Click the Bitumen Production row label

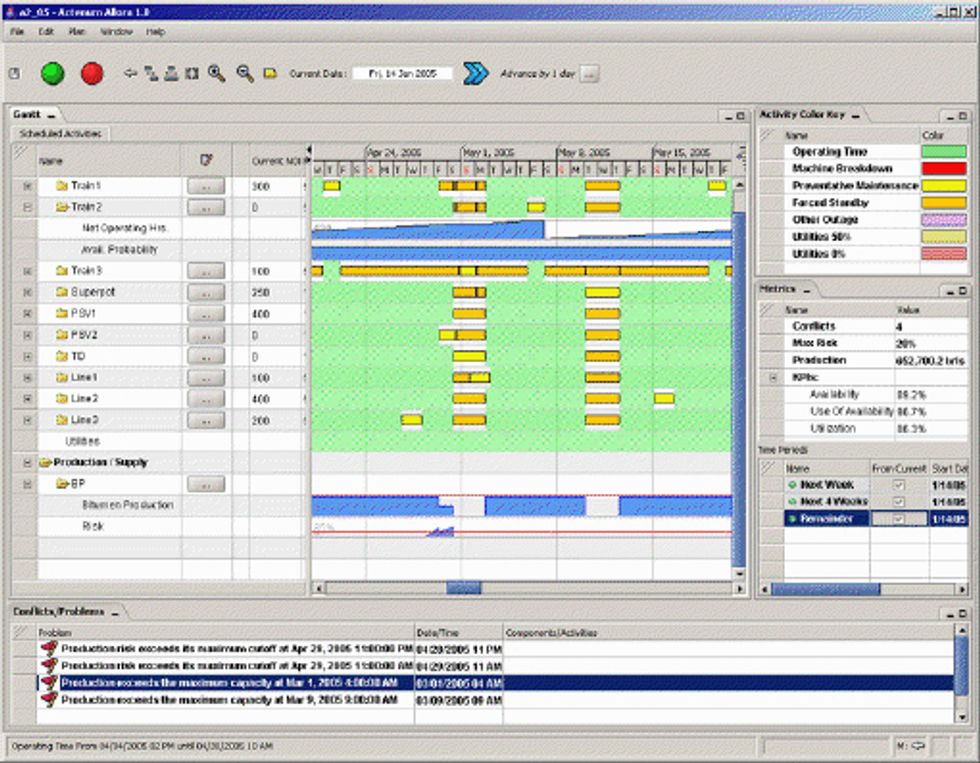128,505
